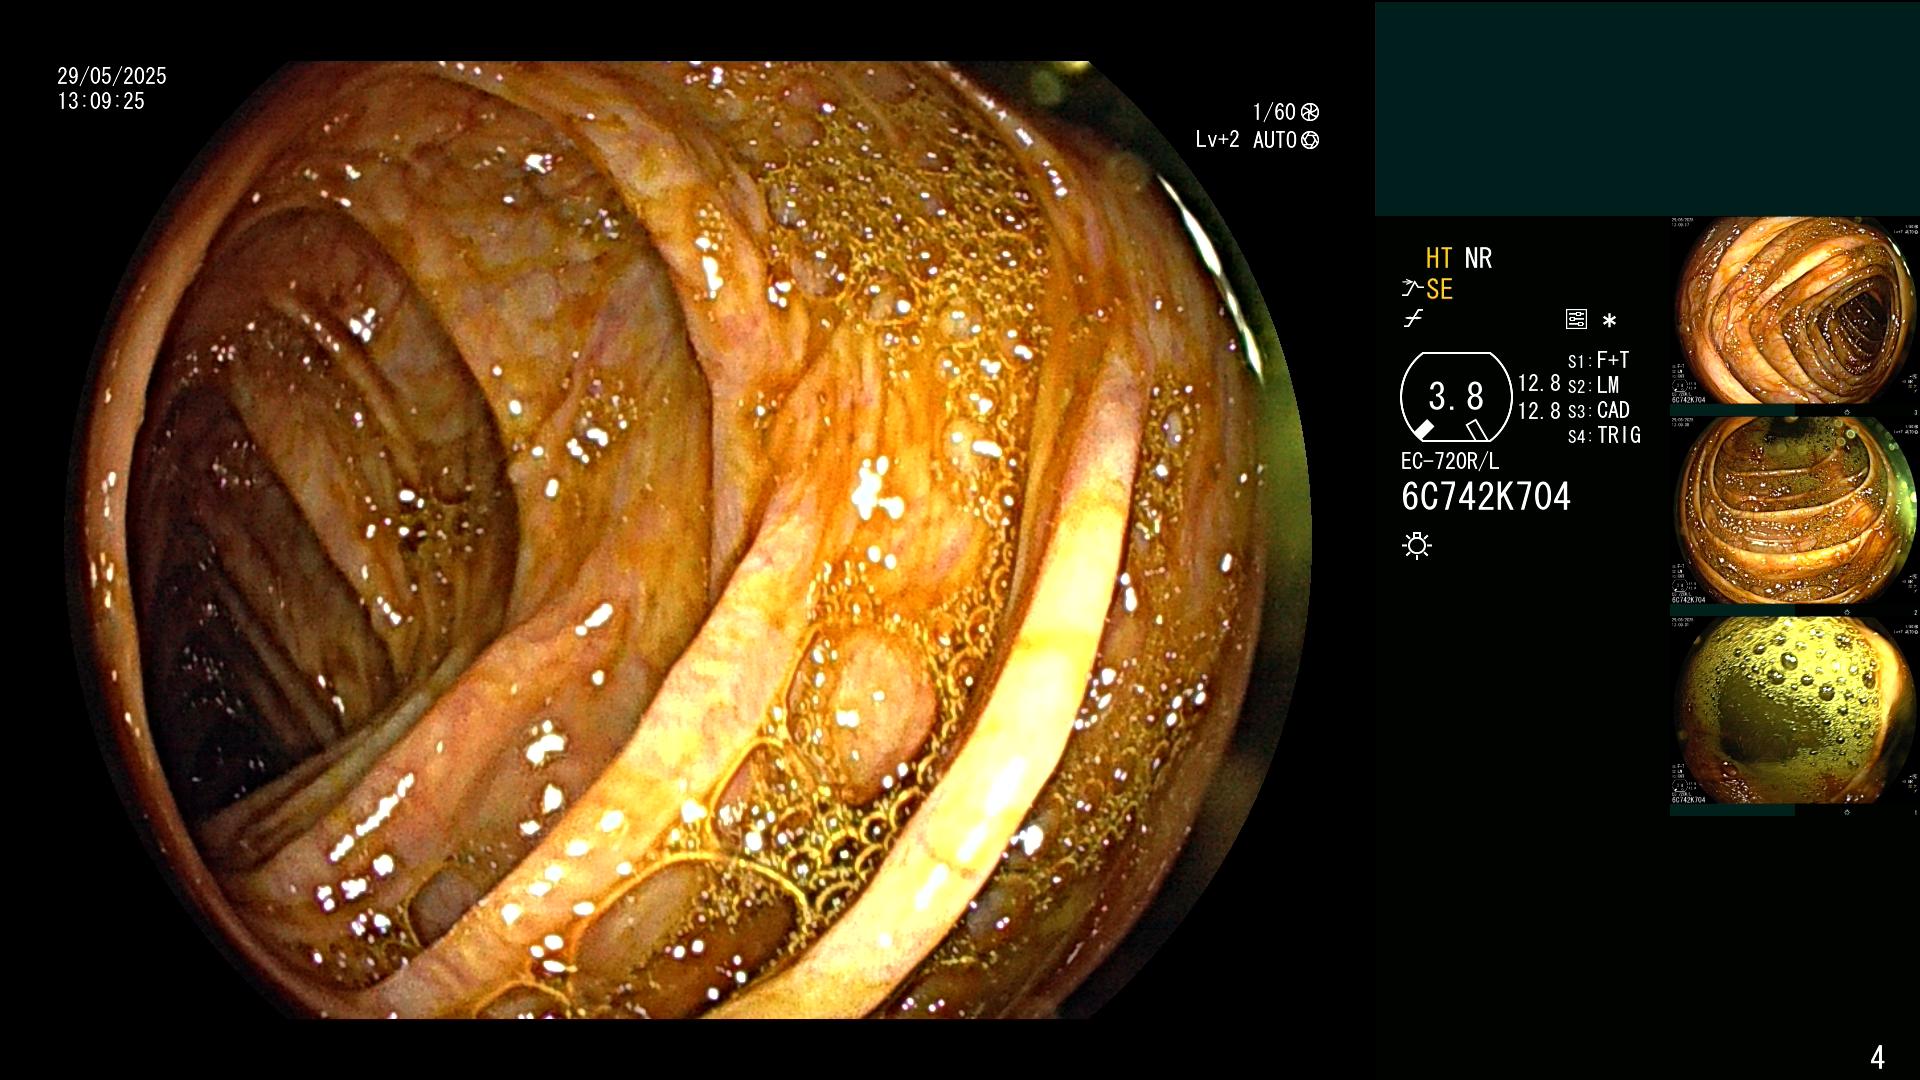Click the S2: LM switch assignment
Viewport: 1920px width, 1080px height.
tap(1594, 385)
